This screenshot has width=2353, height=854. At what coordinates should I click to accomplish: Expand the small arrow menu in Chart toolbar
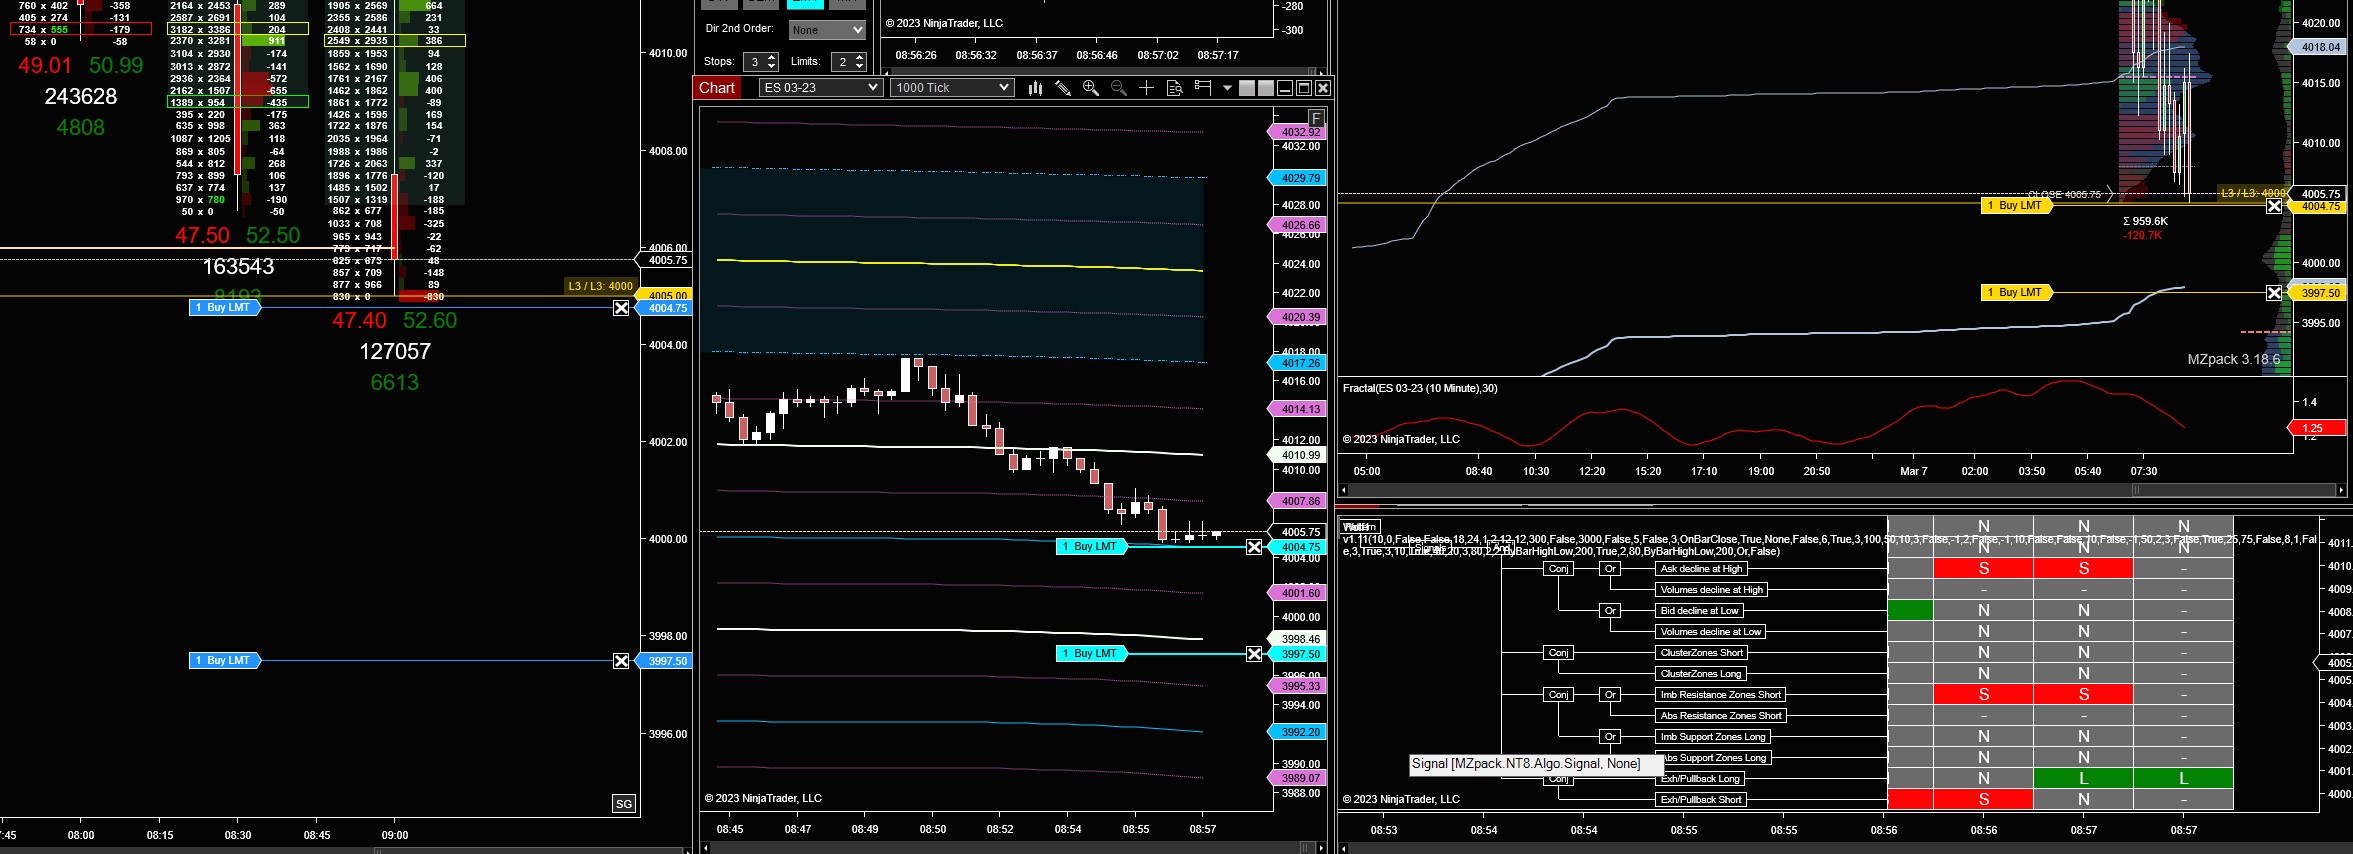[x=1227, y=88]
